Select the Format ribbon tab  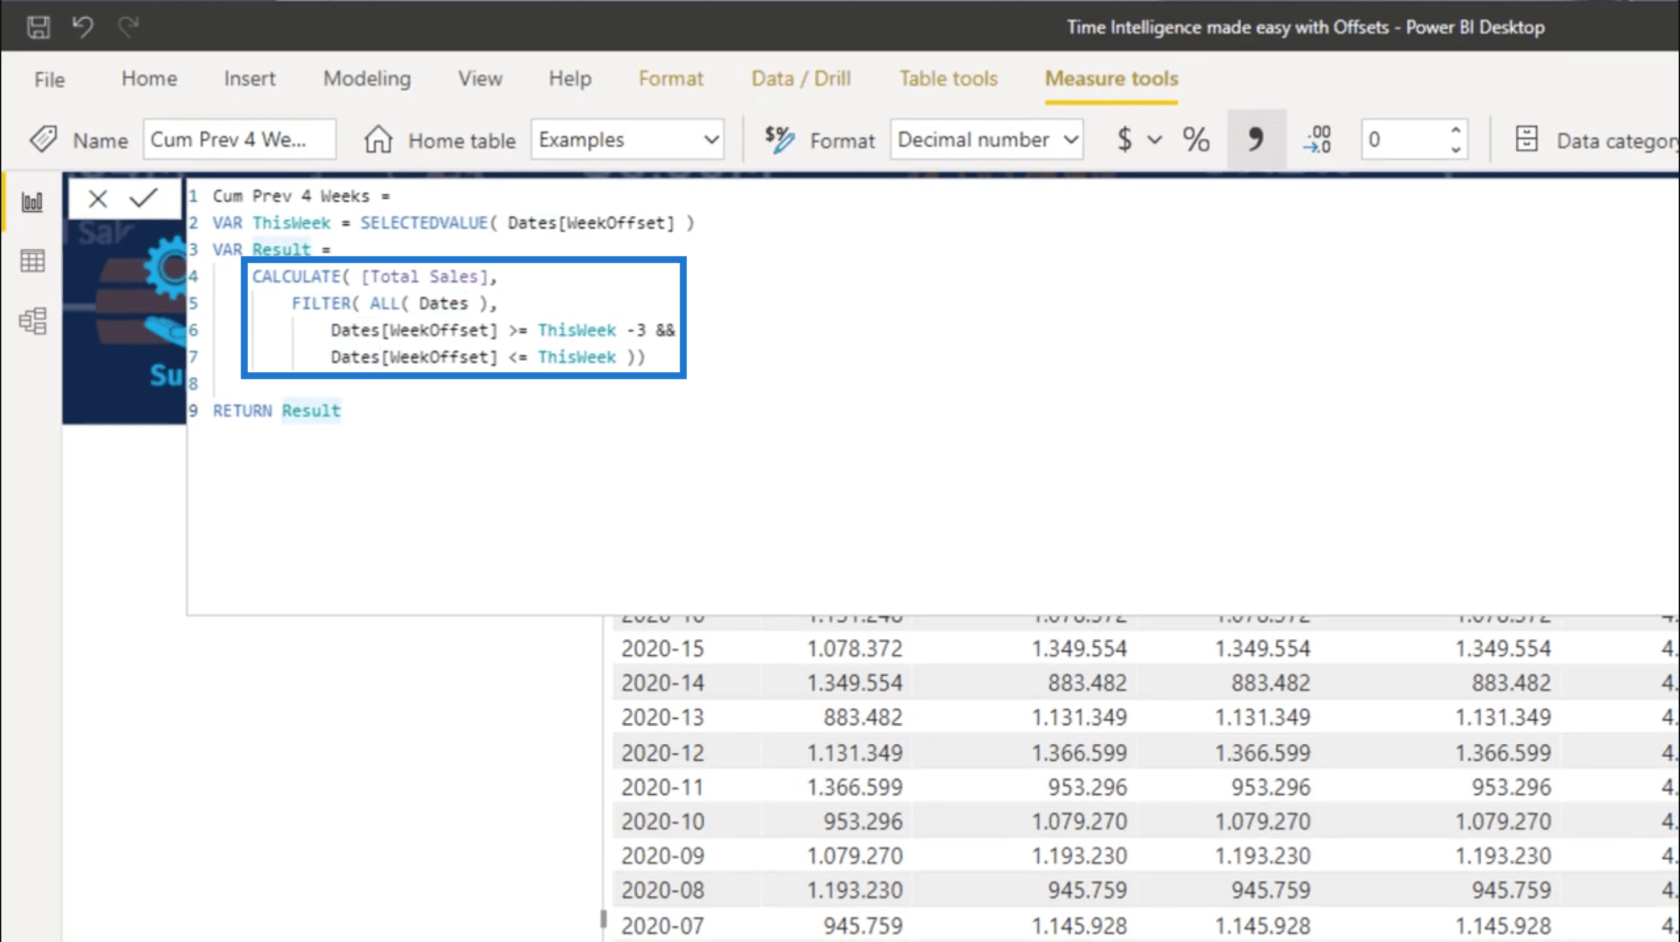click(x=671, y=79)
